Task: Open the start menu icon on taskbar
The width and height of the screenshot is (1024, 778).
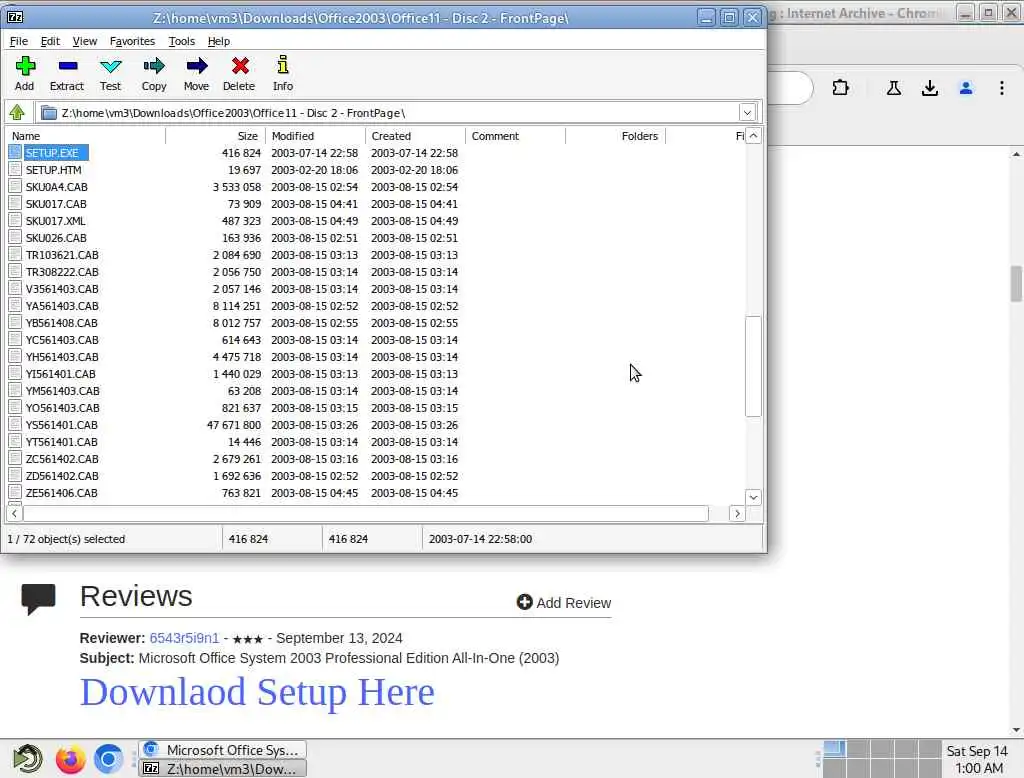Action: pyautogui.click(x=27, y=759)
